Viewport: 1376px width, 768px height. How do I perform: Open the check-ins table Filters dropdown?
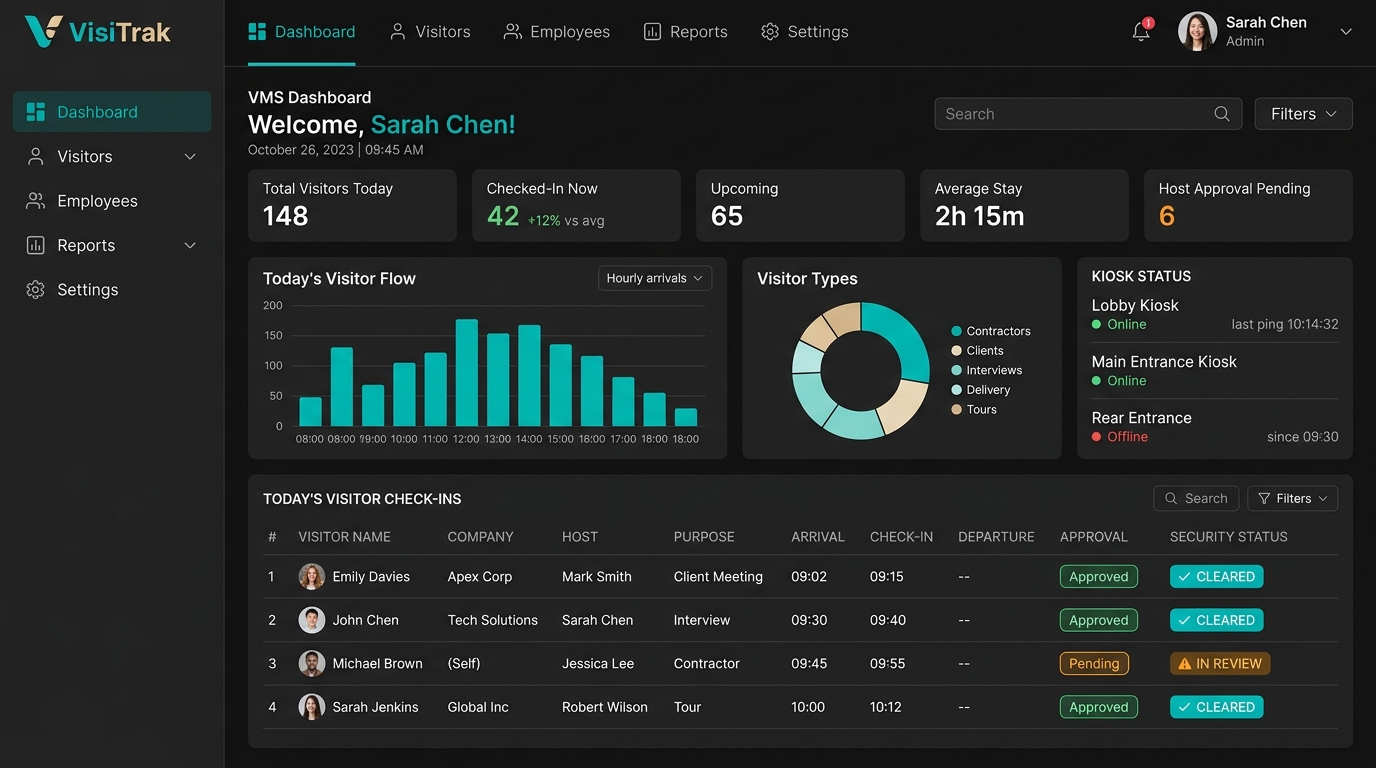[1292, 498]
